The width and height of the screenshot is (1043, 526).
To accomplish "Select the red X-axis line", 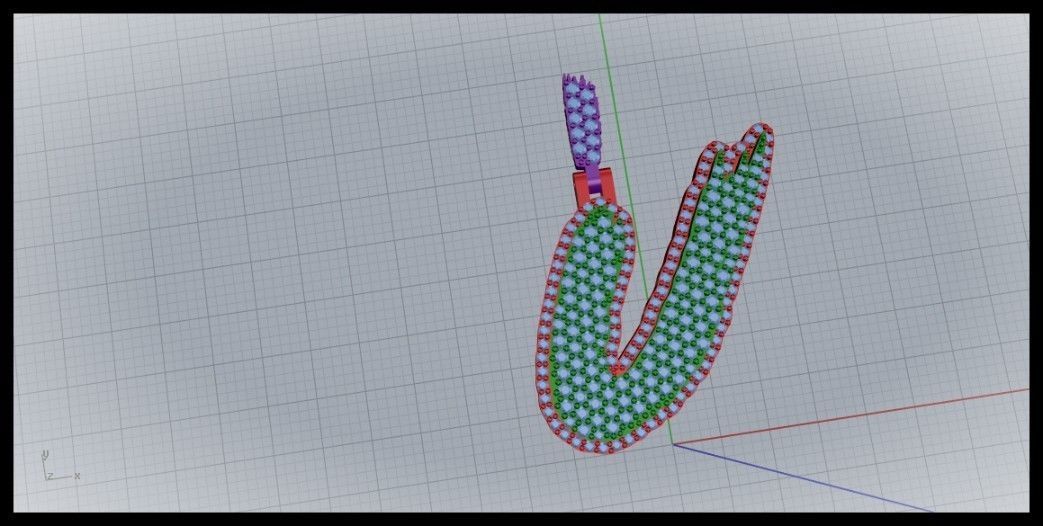I will click(851, 416).
